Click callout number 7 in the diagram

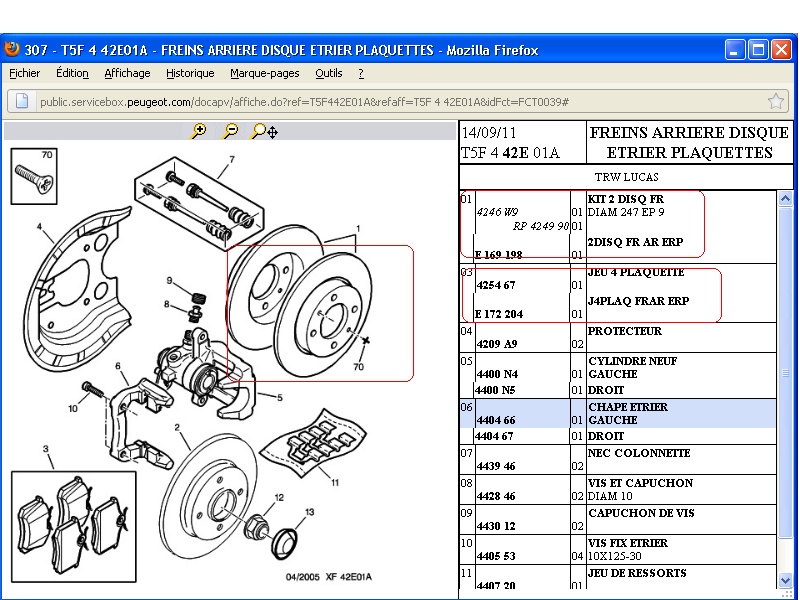232,160
